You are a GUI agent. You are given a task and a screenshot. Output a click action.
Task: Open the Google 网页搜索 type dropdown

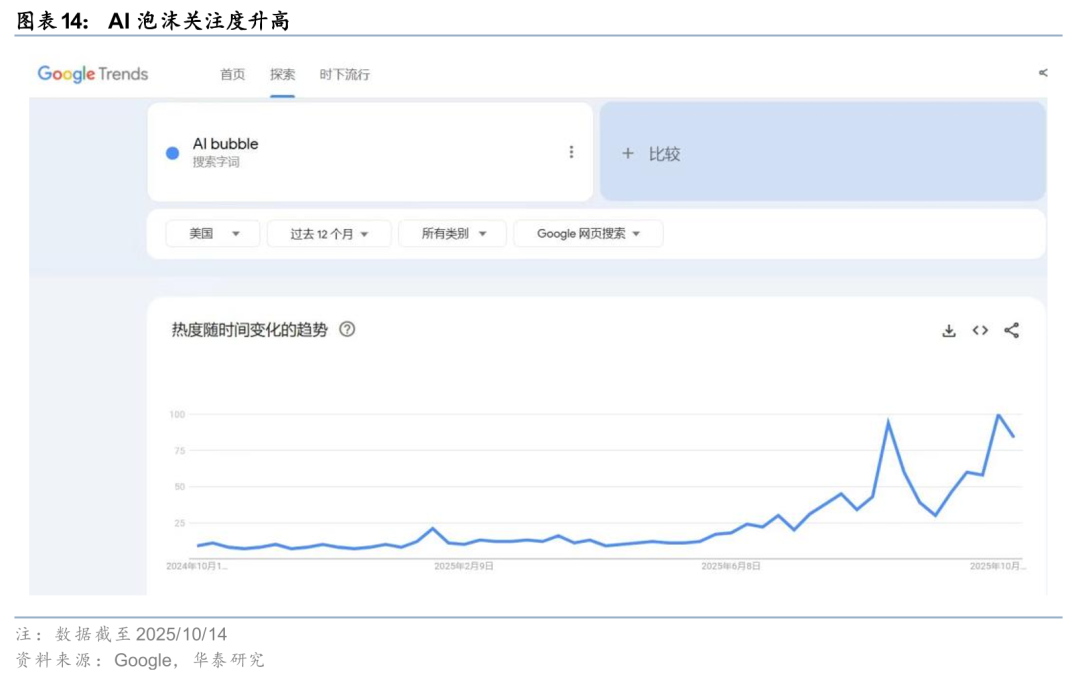click(x=588, y=234)
